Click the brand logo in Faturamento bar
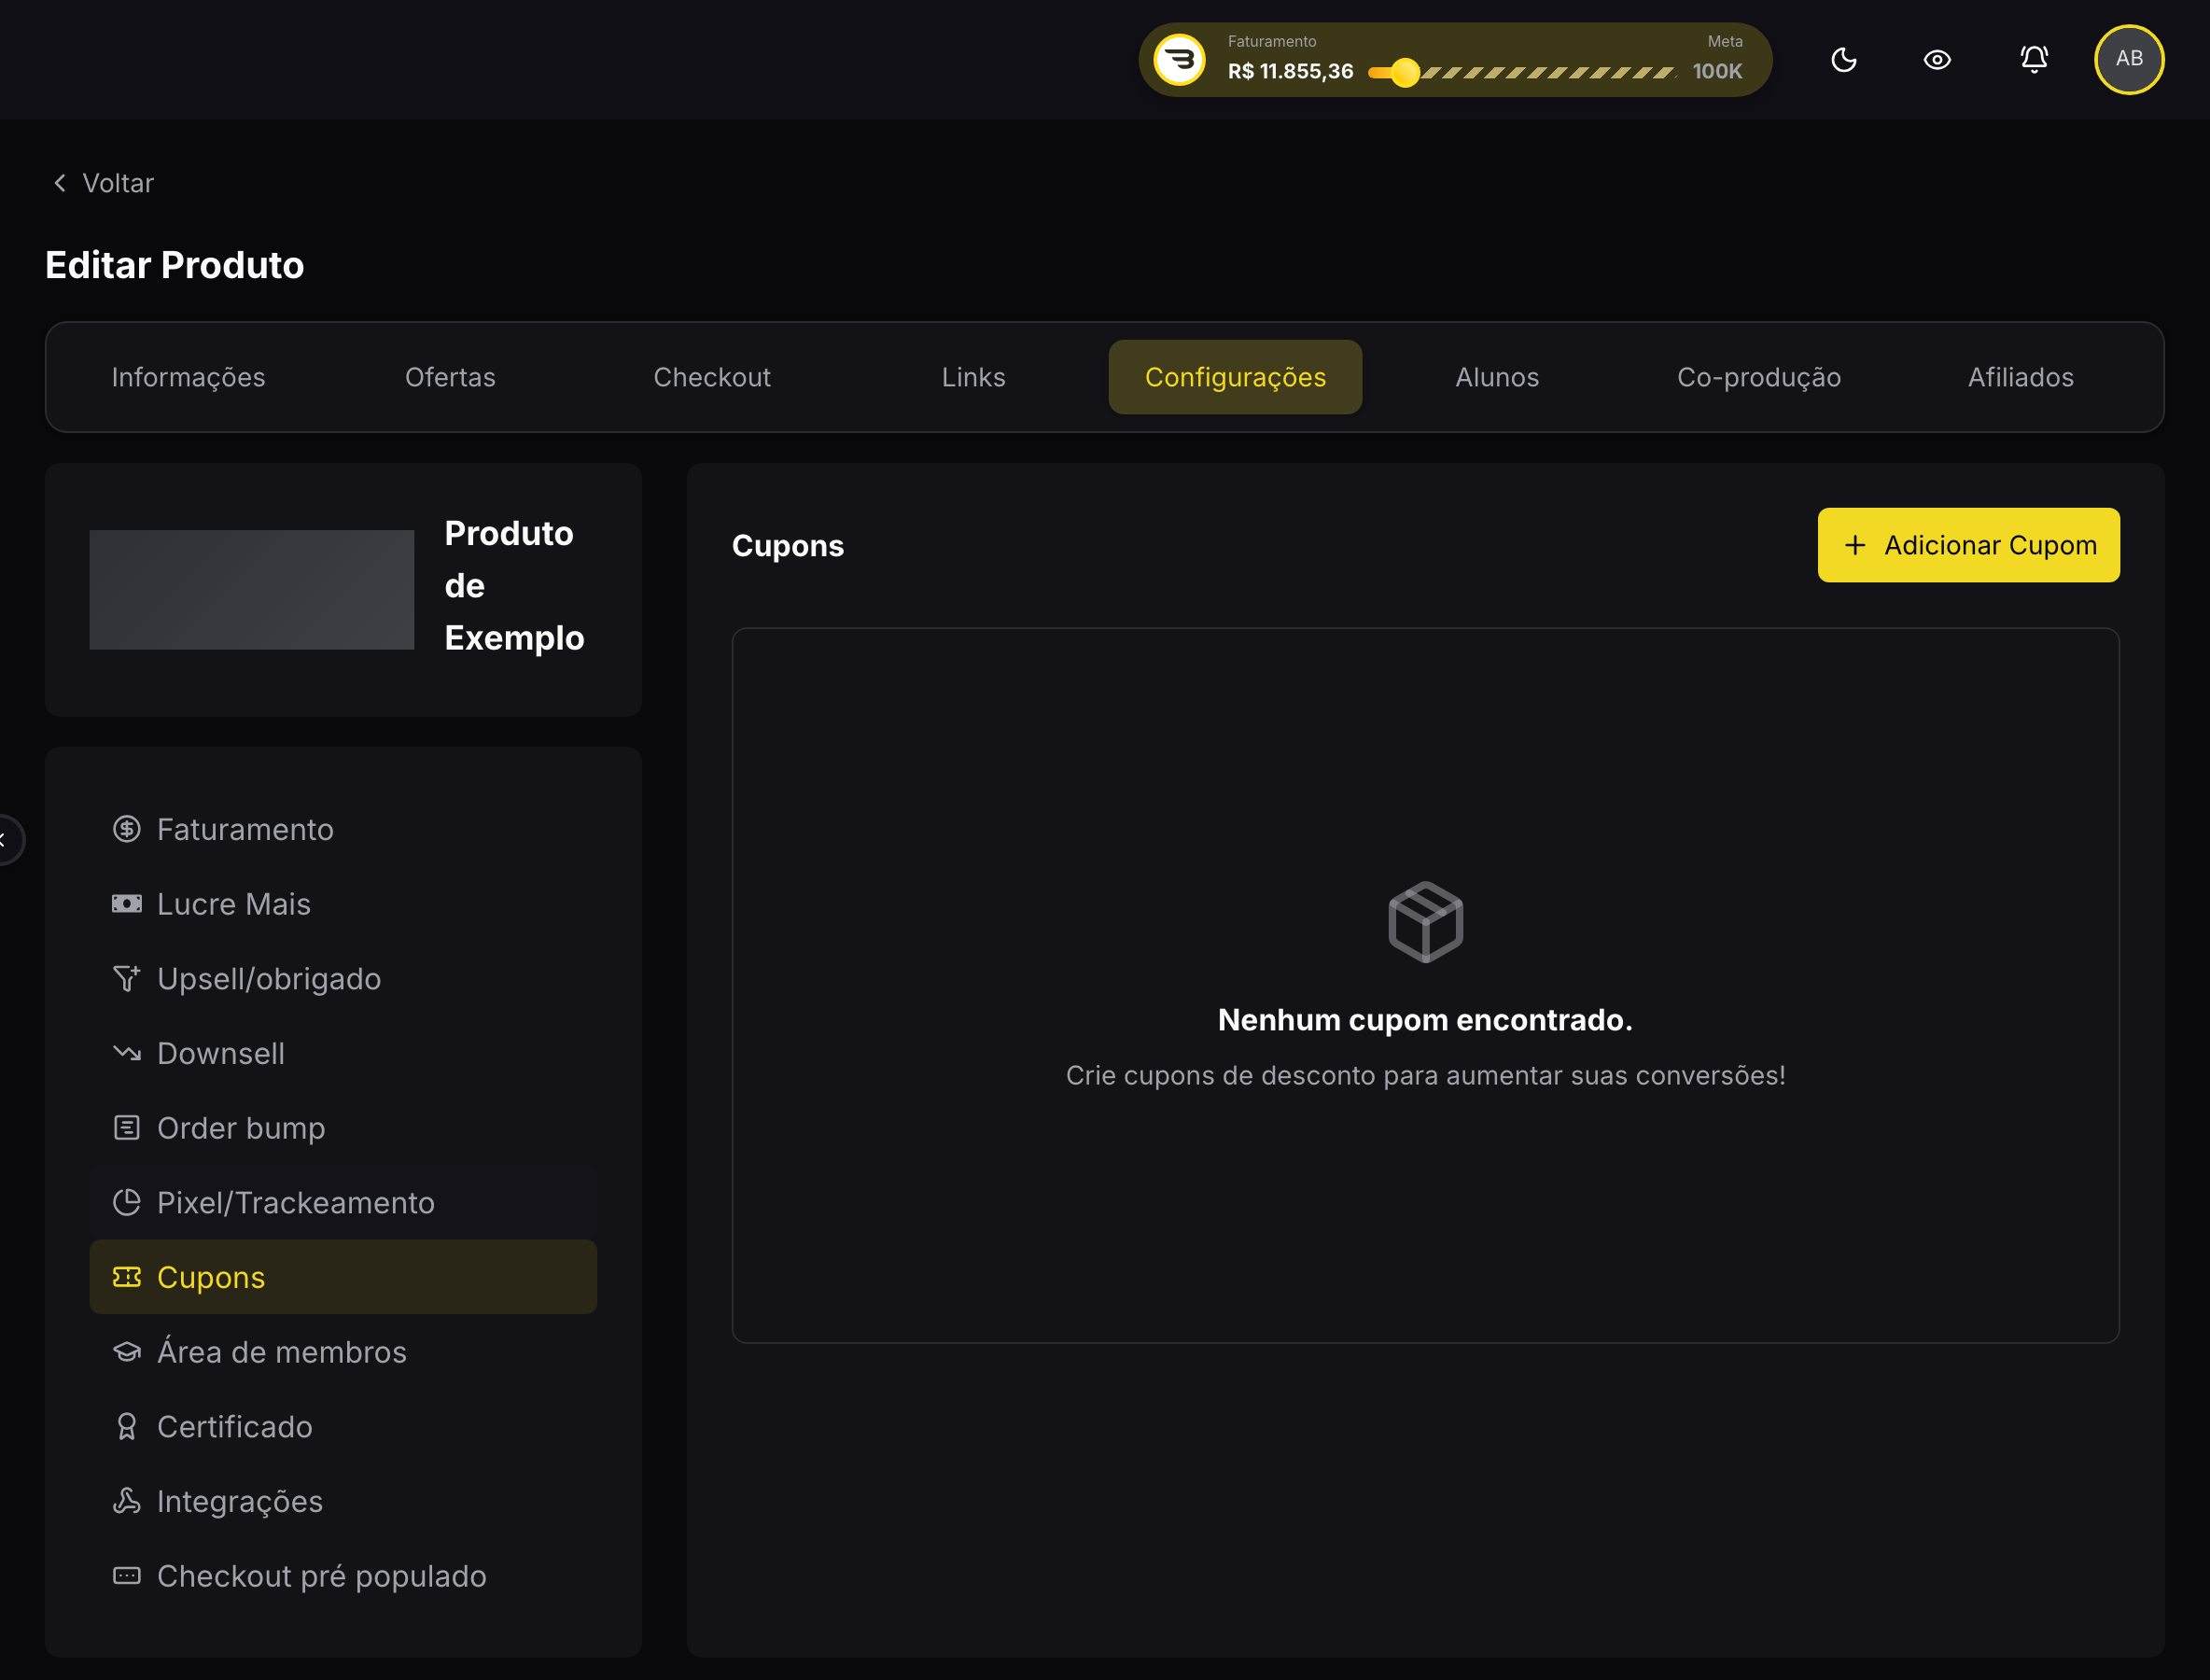 [x=1179, y=60]
